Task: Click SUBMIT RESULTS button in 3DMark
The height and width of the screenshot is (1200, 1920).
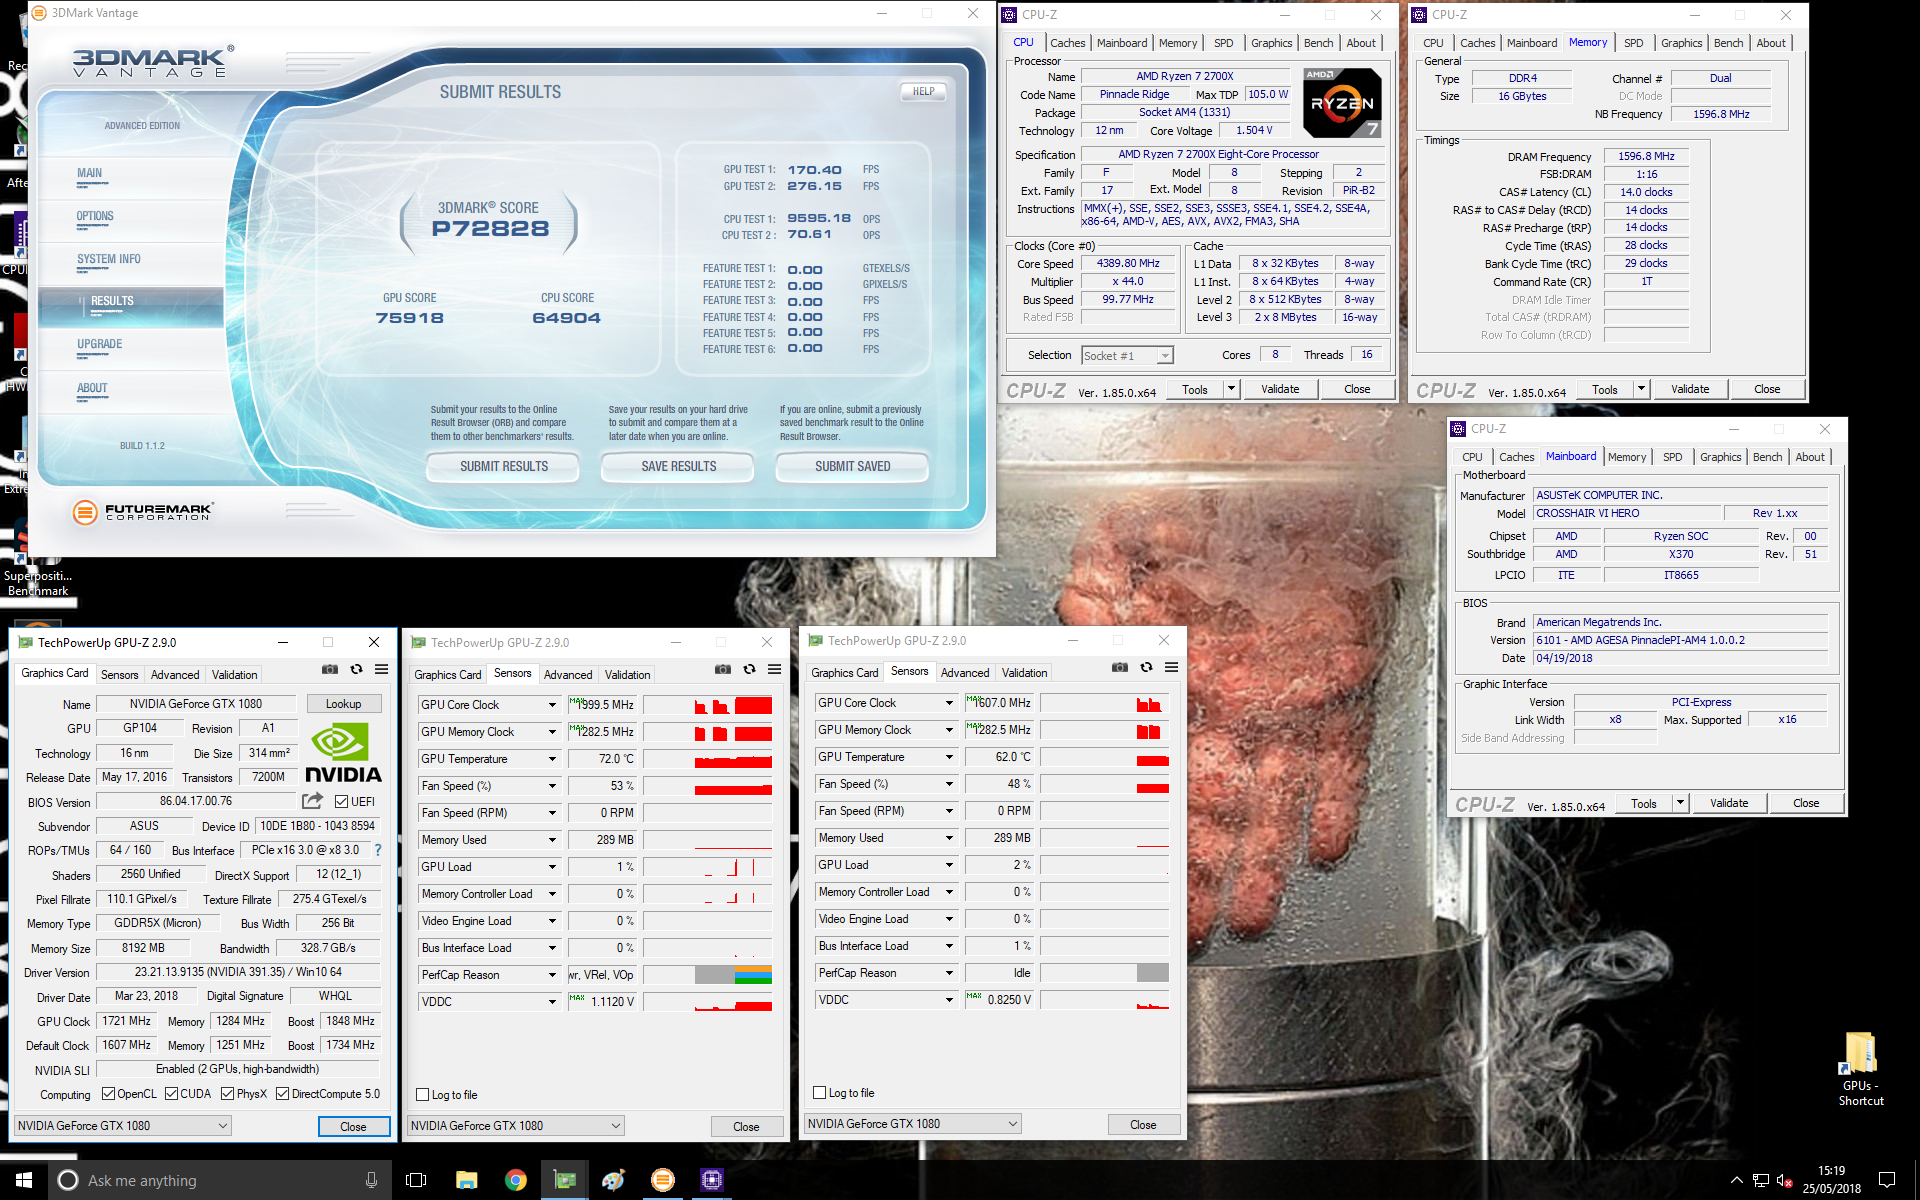Action: pos(503,467)
